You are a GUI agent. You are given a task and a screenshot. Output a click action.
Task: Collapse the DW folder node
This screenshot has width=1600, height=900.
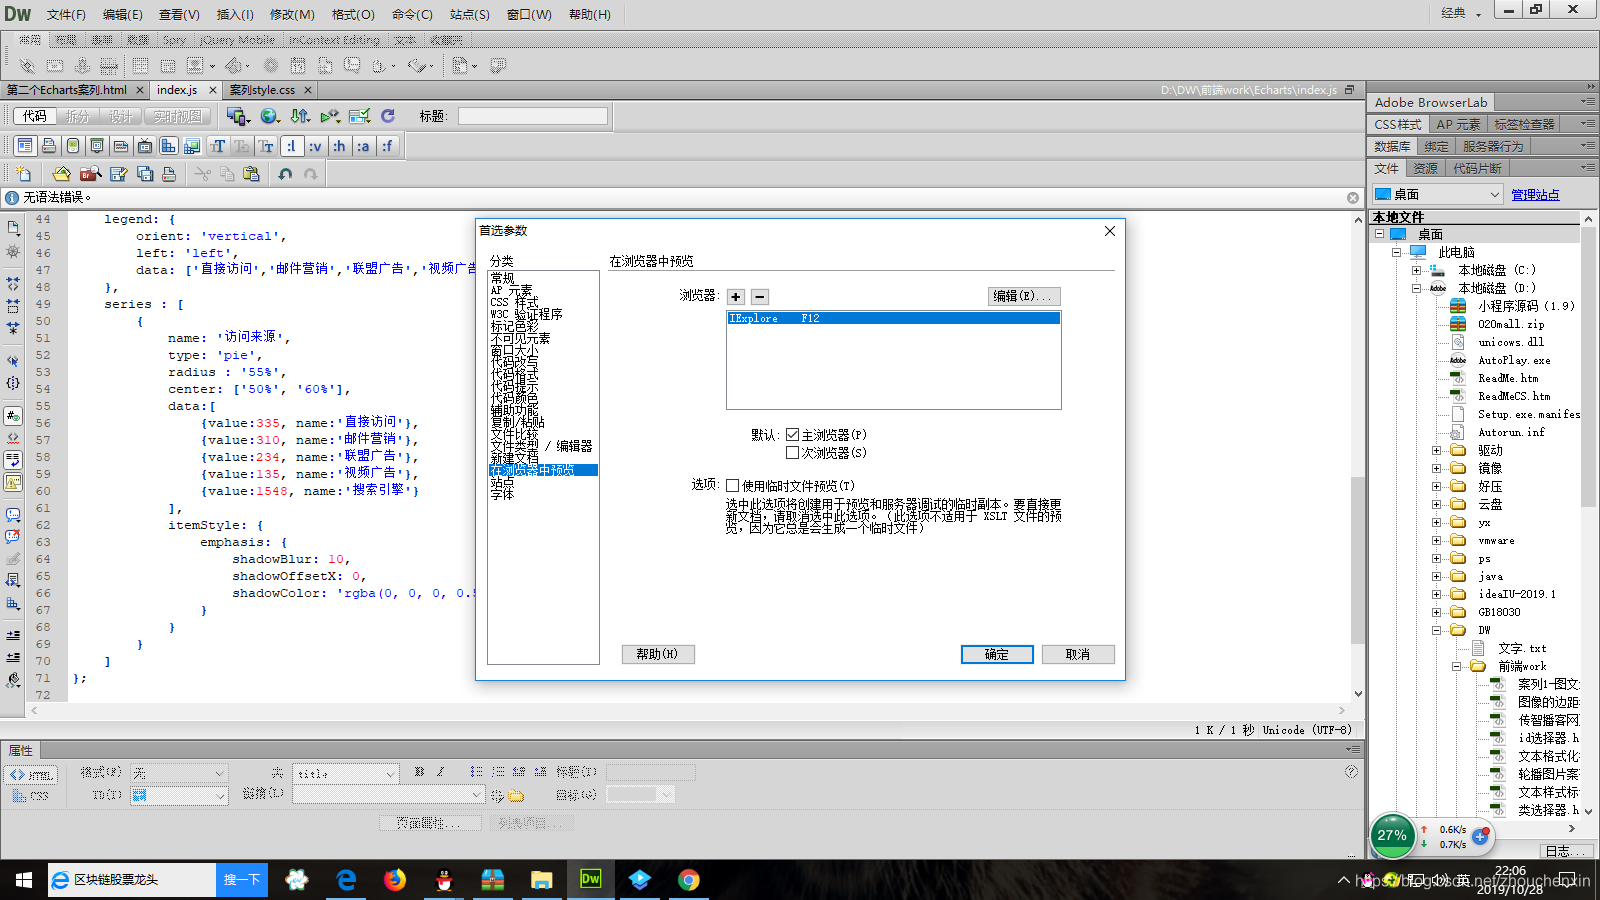[x=1436, y=631]
